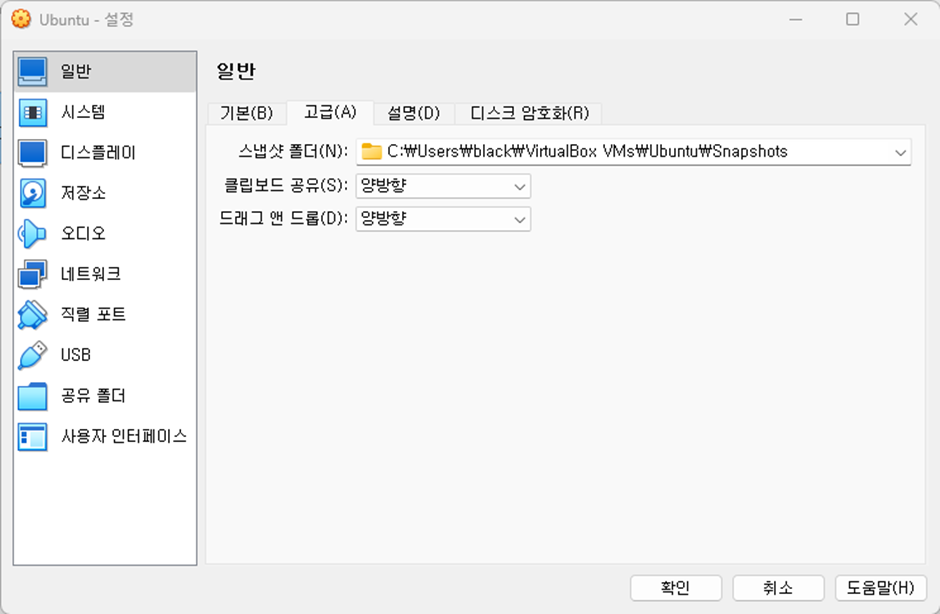Image resolution: width=940 pixels, height=614 pixels.
Task: Switch to the 기본(B) tab
Action: coord(246,113)
